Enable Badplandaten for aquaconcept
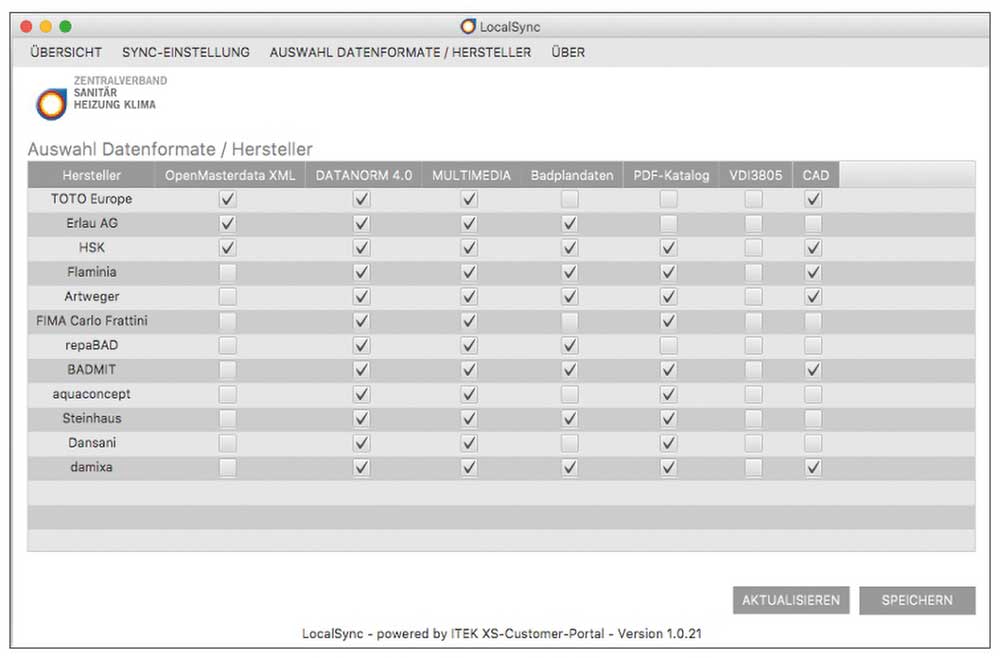Screen dimensions: 1000x658 570,394
